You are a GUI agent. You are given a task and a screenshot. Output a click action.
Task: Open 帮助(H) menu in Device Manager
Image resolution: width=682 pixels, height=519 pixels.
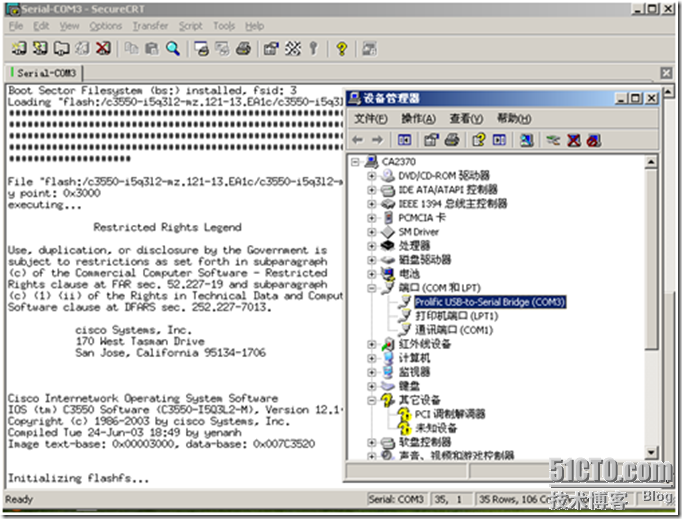[x=514, y=118]
